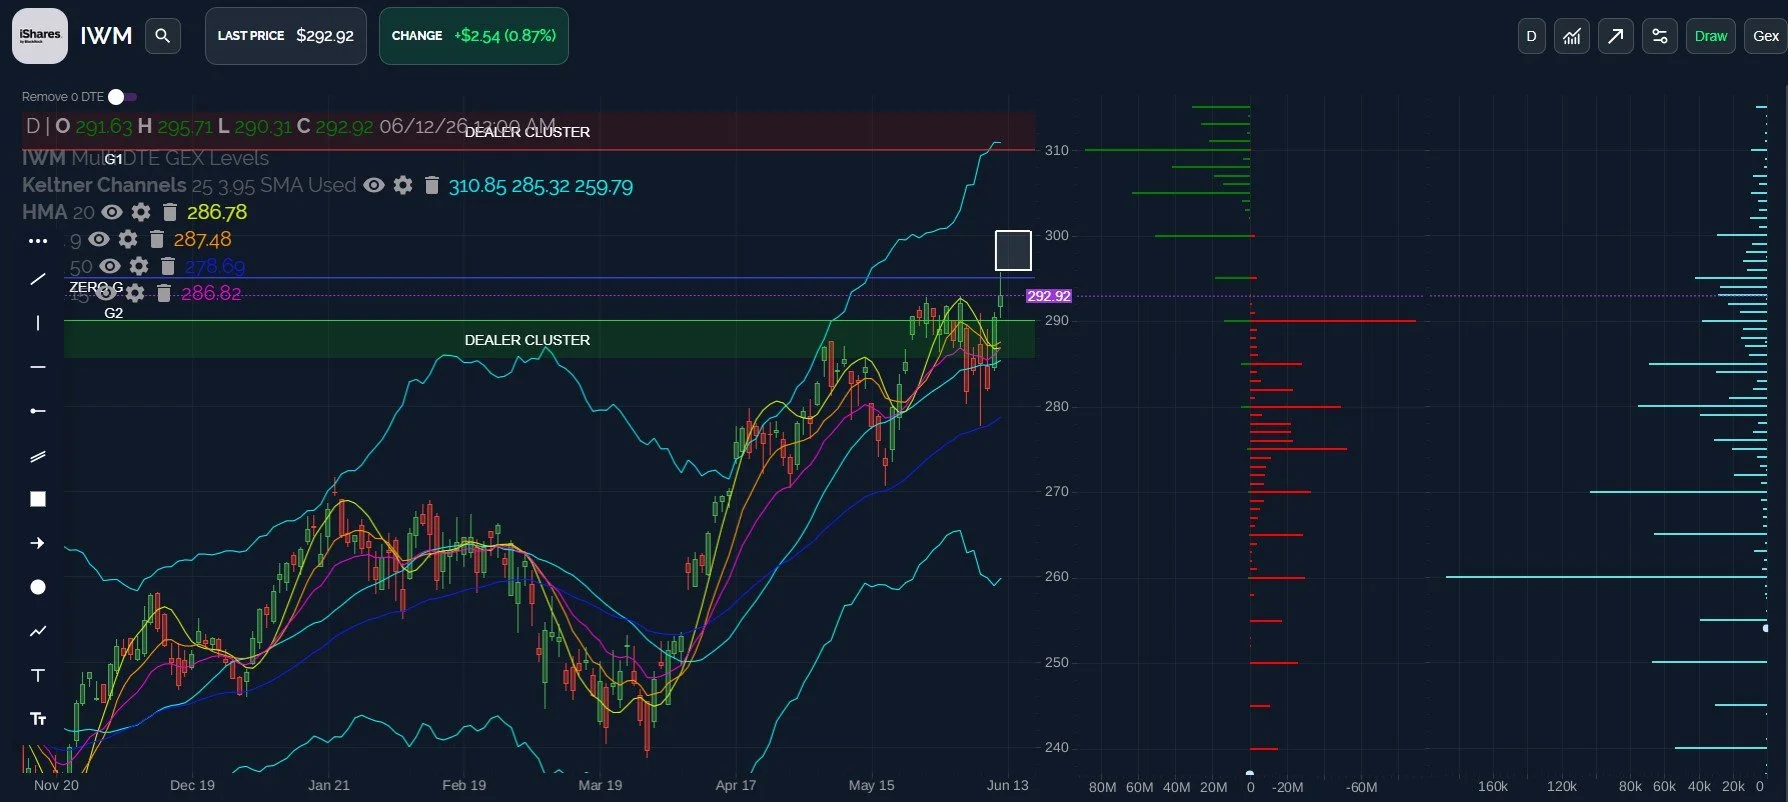
Task: Click the IWM ticker symbol
Action: point(106,36)
